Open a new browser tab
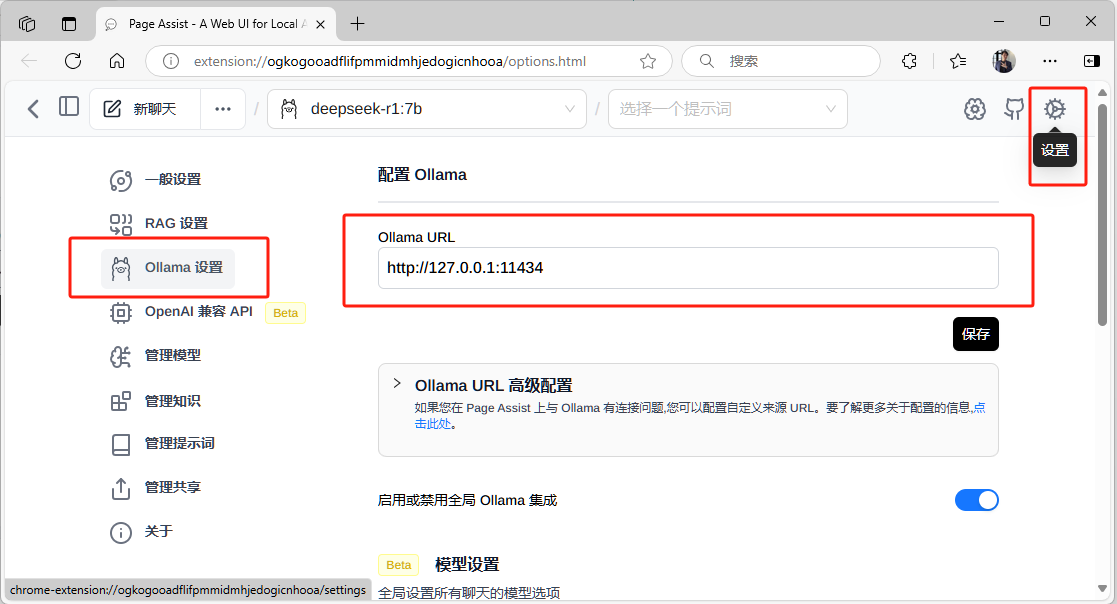The image size is (1117, 604). click(x=358, y=24)
